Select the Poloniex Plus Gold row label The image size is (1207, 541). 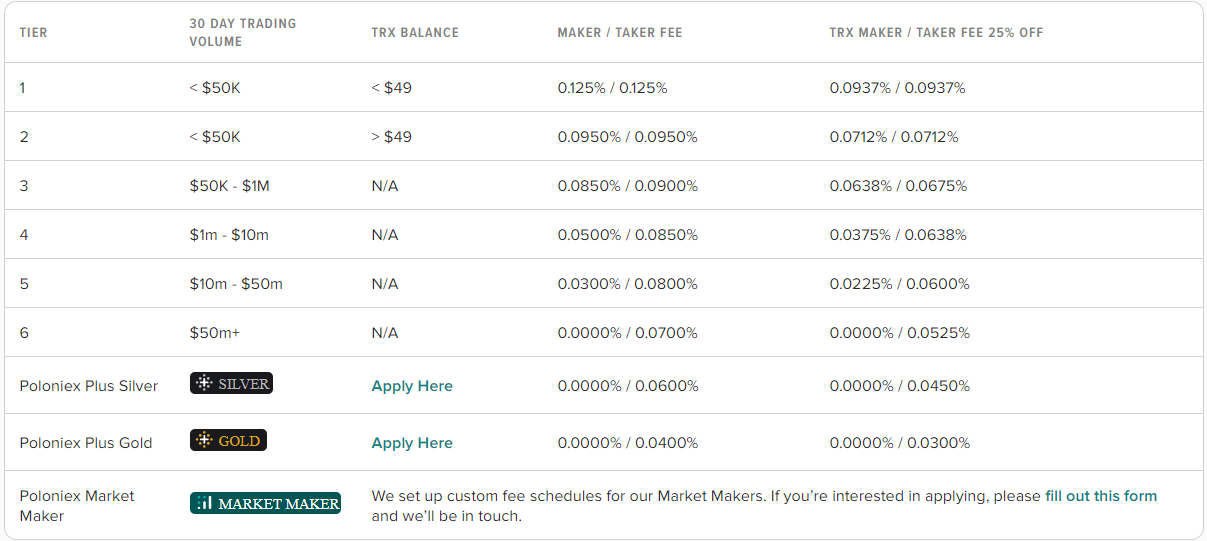click(86, 443)
